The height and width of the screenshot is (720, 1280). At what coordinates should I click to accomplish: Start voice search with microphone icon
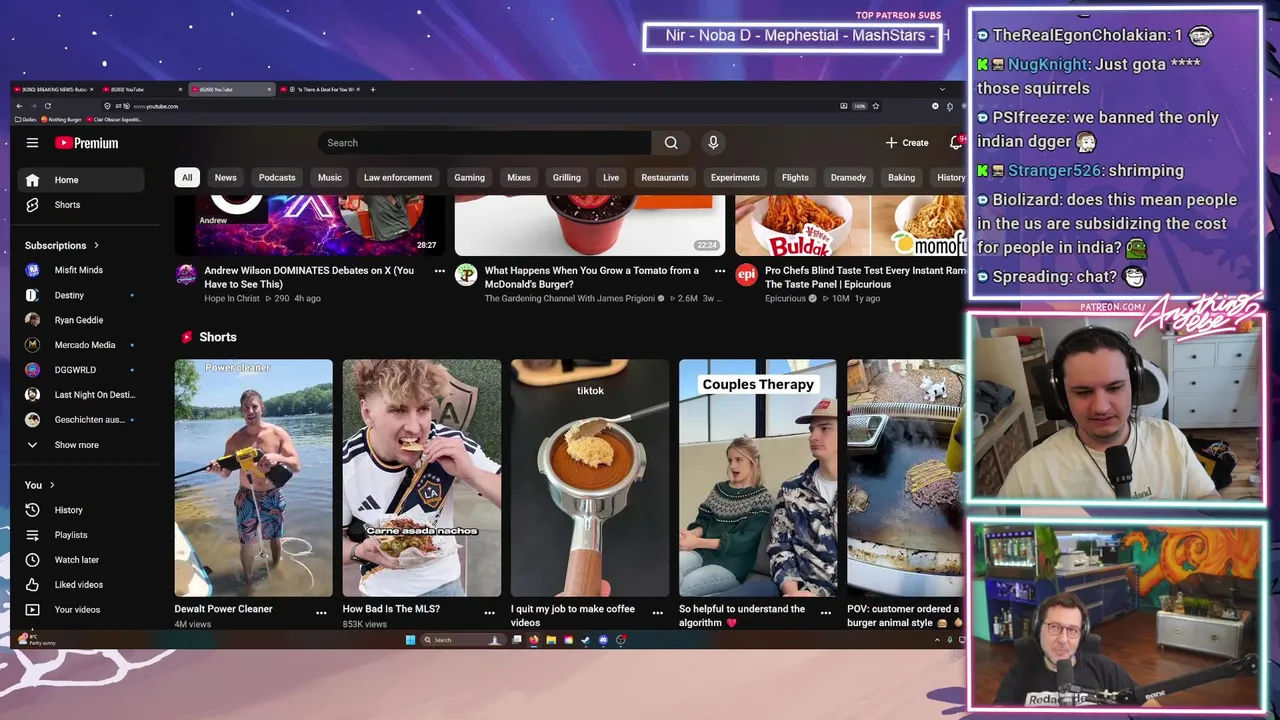click(x=713, y=143)
